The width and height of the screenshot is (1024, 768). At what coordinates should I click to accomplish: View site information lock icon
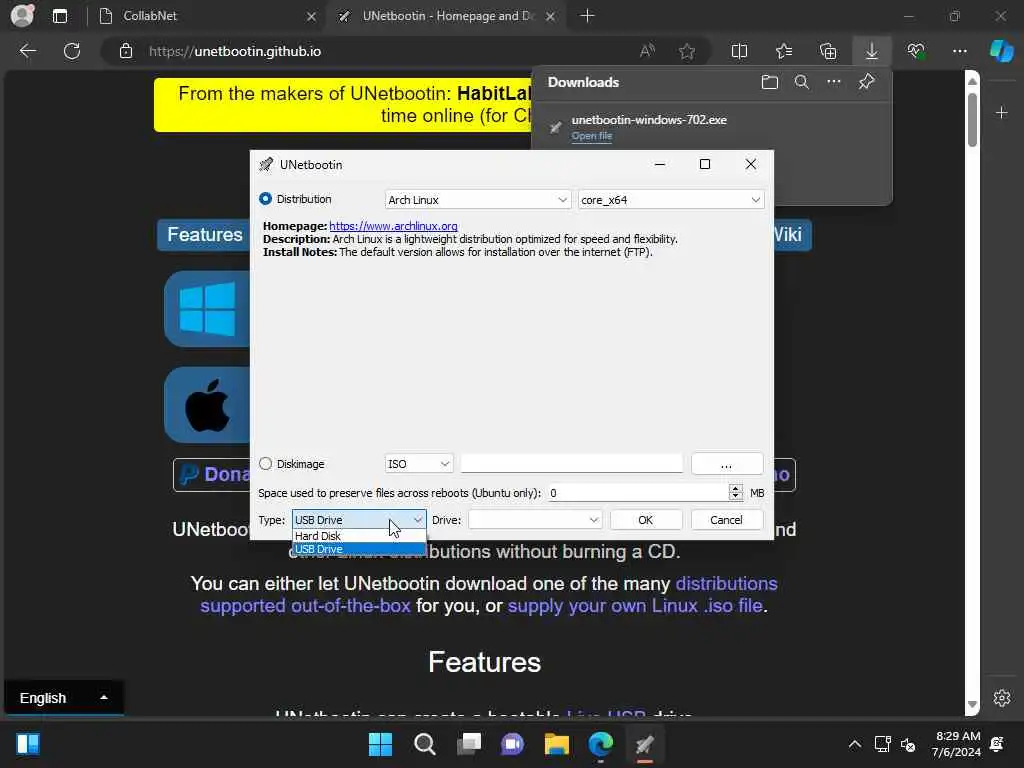point(126,51)
